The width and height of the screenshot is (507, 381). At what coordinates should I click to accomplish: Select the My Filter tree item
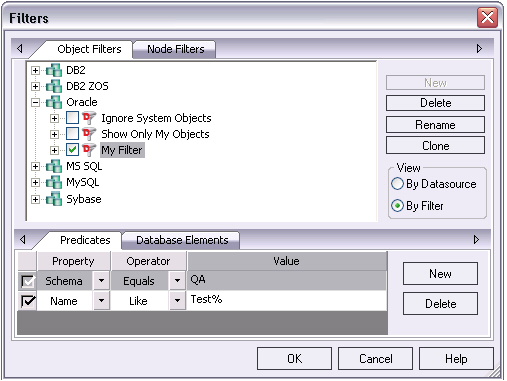[122, 150]
